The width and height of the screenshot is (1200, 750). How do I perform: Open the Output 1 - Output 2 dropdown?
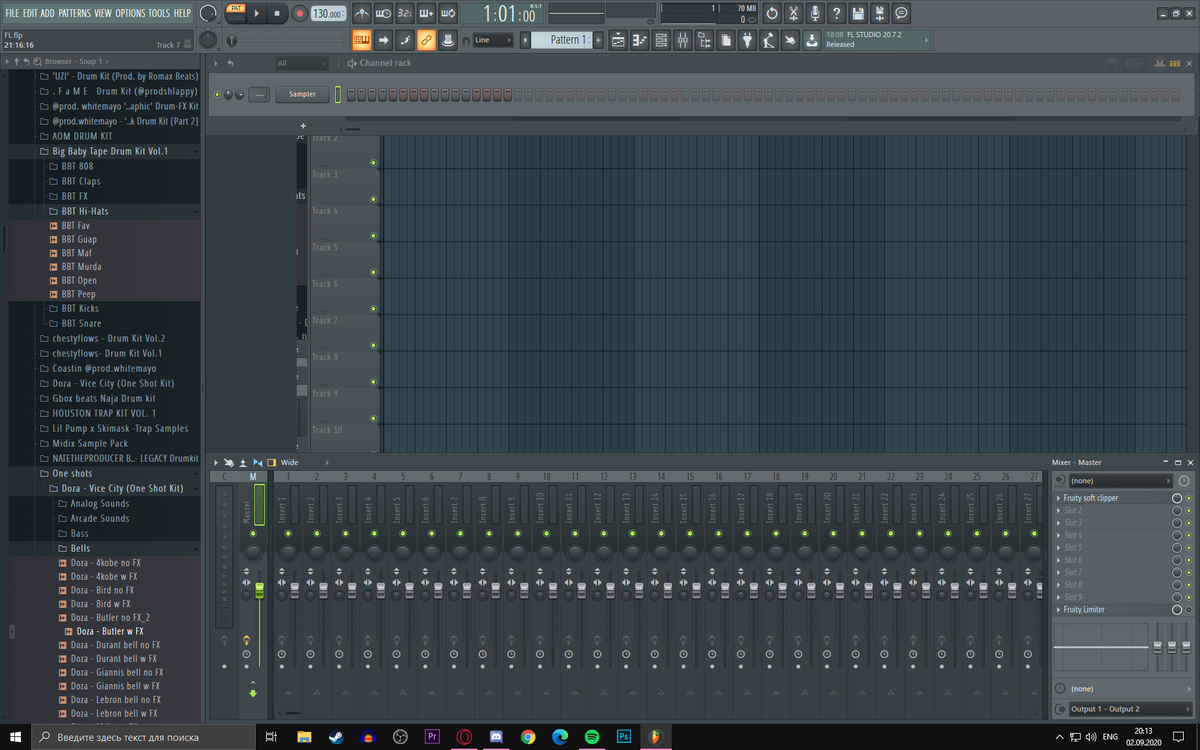(1130, 709)
